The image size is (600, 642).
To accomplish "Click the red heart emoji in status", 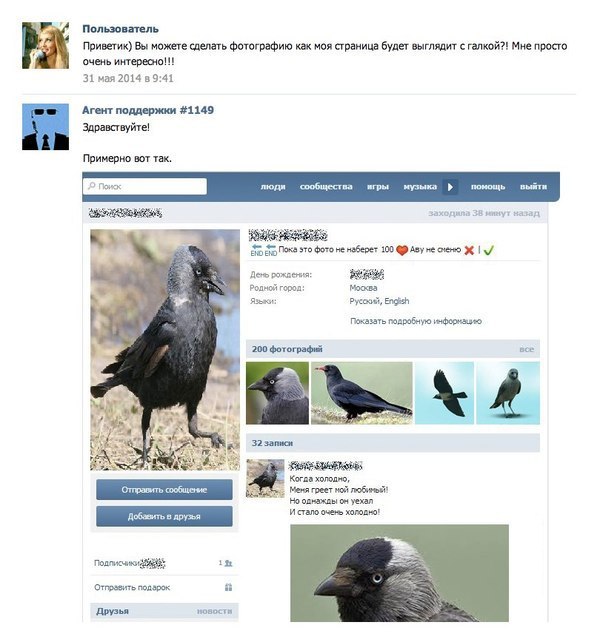I will 402,250.
